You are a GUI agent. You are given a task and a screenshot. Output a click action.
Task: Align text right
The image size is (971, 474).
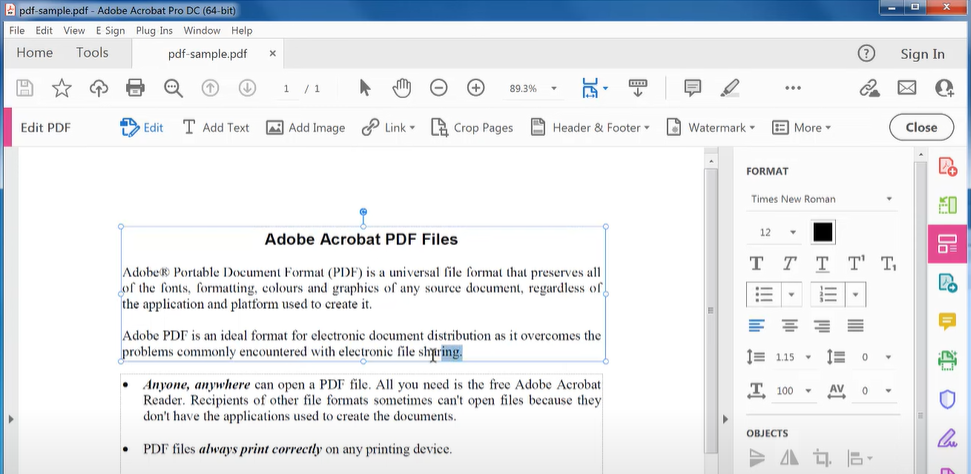[822, 325]
